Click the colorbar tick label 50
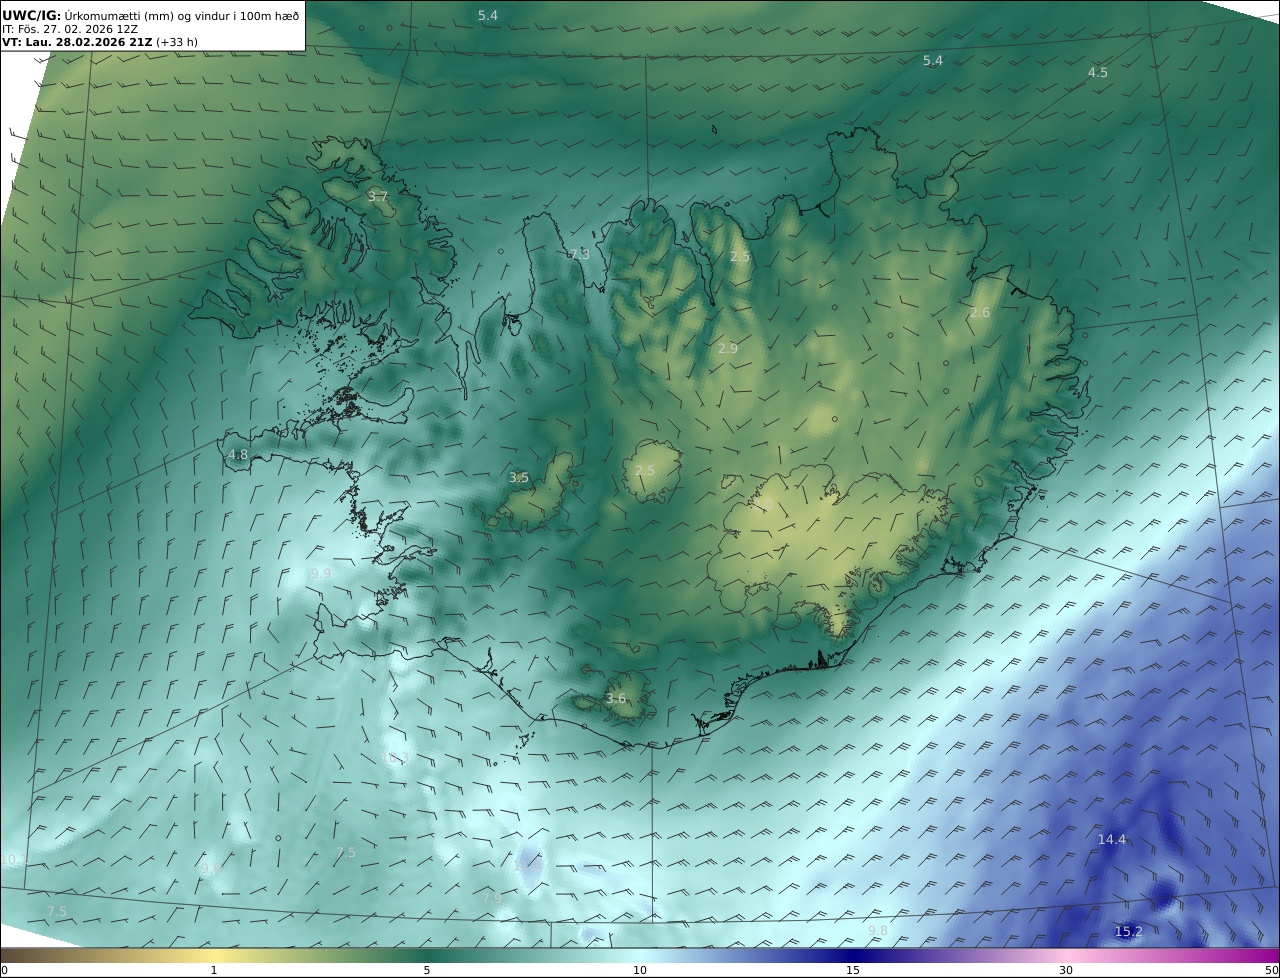The width and height of the screenshot is (1280, 978). [x=1272, y=970]
